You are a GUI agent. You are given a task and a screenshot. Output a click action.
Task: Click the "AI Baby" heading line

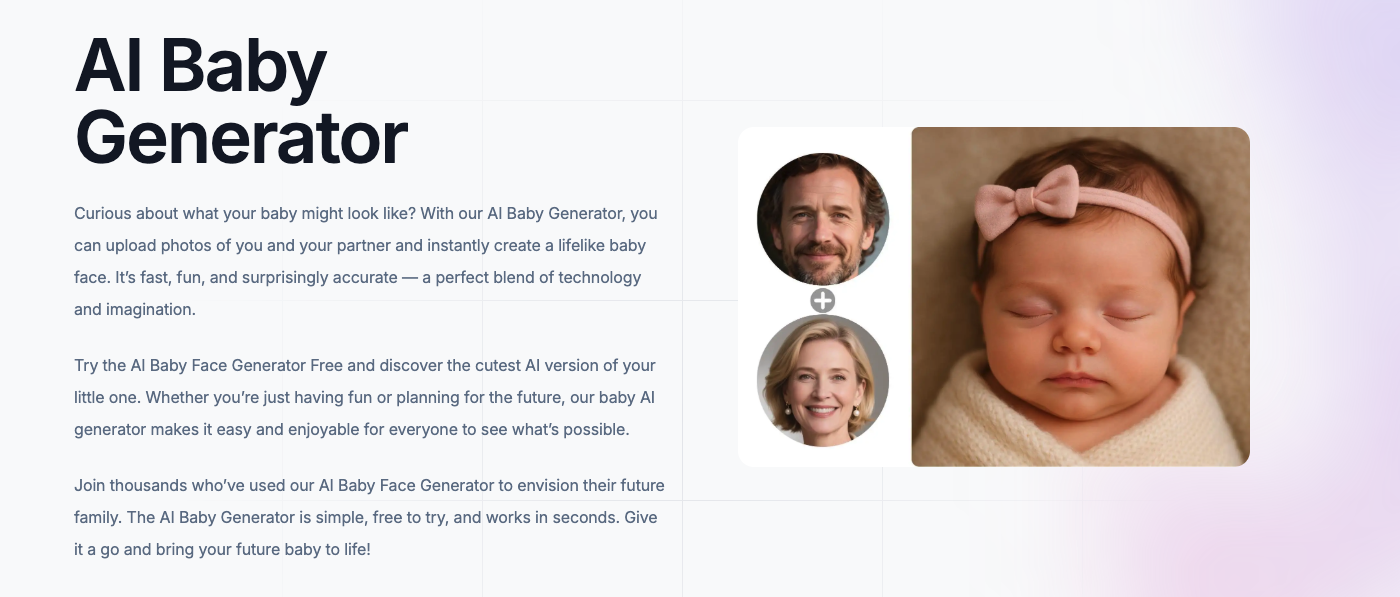201,66
